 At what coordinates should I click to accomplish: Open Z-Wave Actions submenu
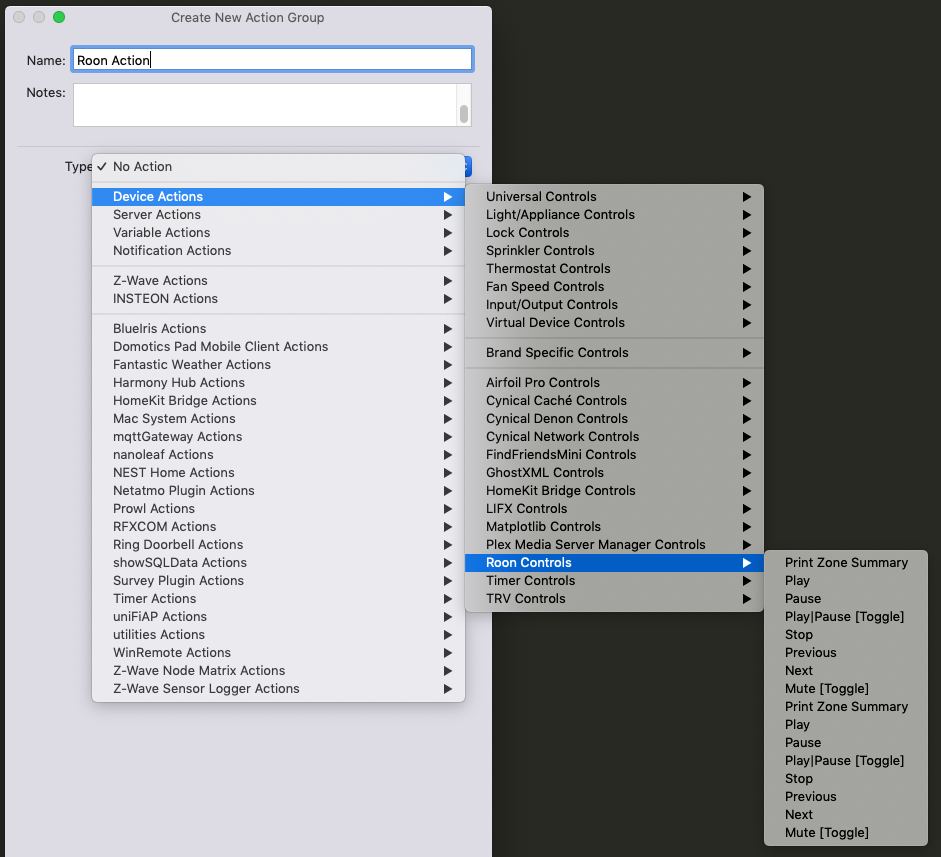tap(278, 281)
